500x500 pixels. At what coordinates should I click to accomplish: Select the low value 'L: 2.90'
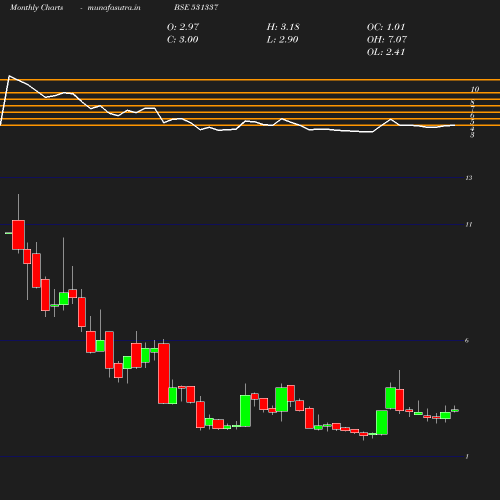point(282,40)
